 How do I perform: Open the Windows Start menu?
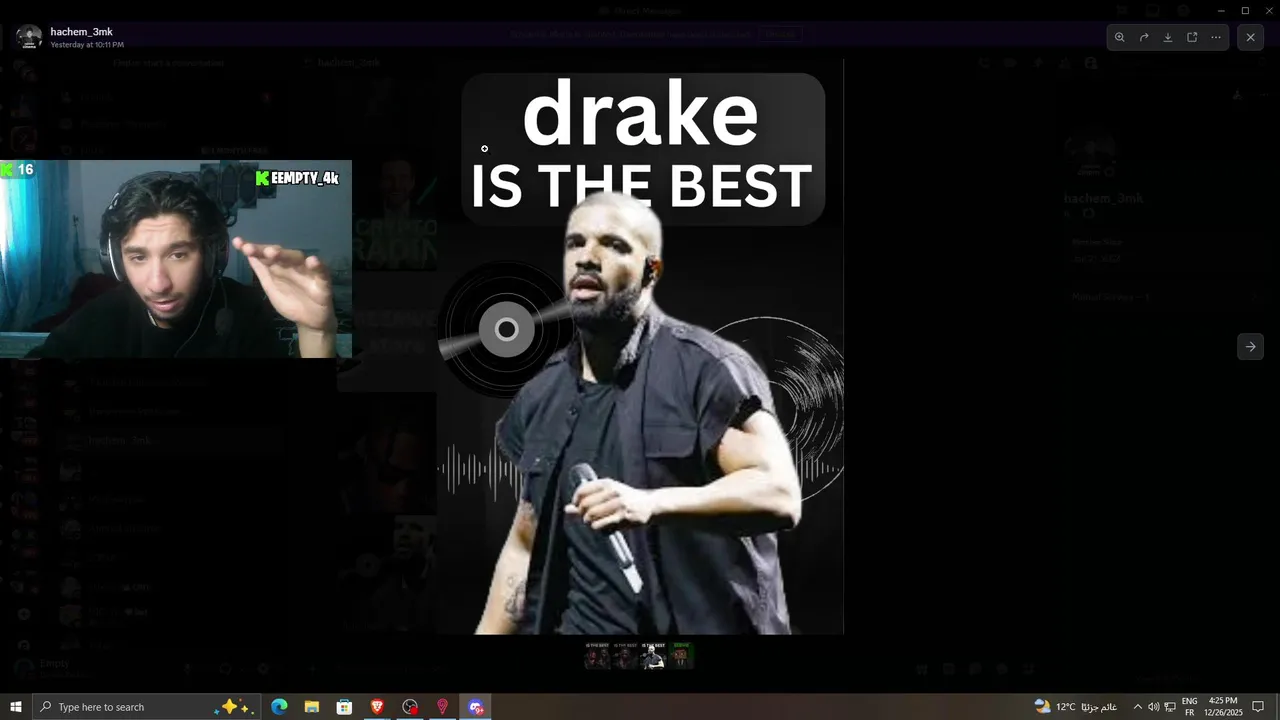[x=16, y=707]
